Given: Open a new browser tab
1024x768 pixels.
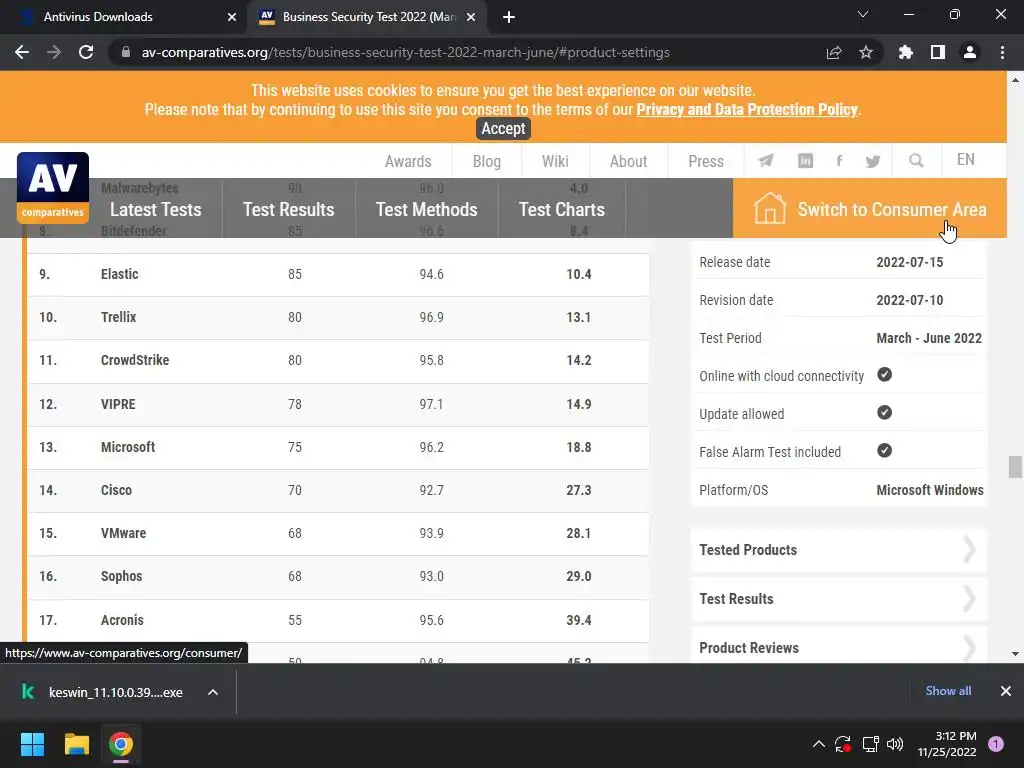Looking at the screenshot, I should point(509,17).
